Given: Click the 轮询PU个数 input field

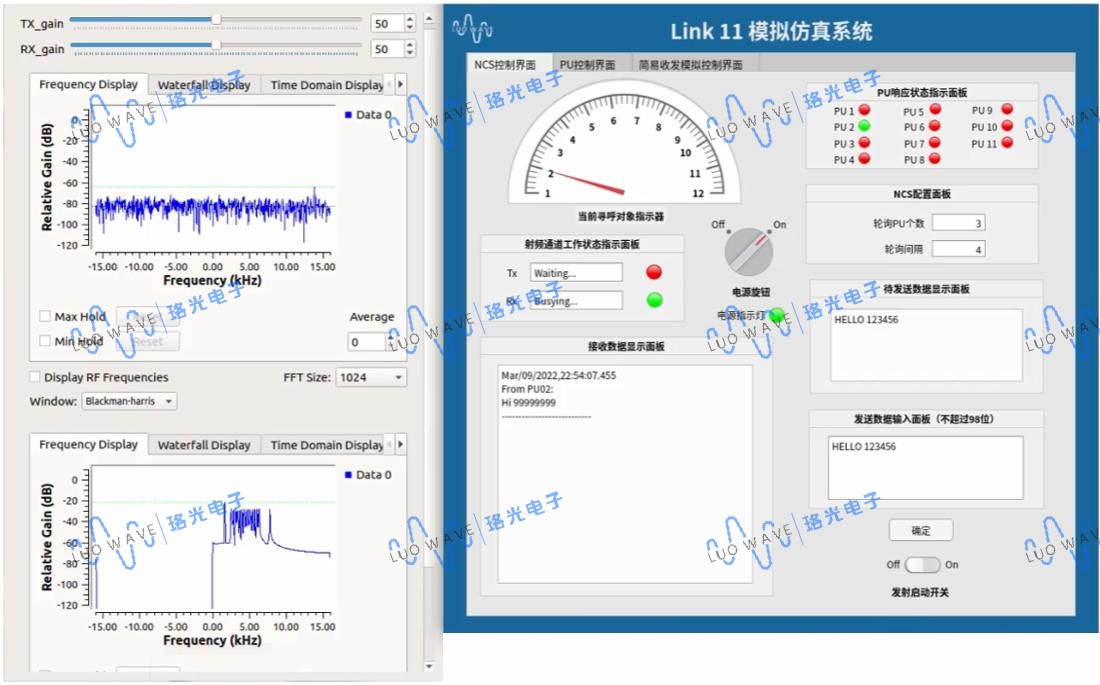Looking at the screenshot, I should click(x=958, y=223).
